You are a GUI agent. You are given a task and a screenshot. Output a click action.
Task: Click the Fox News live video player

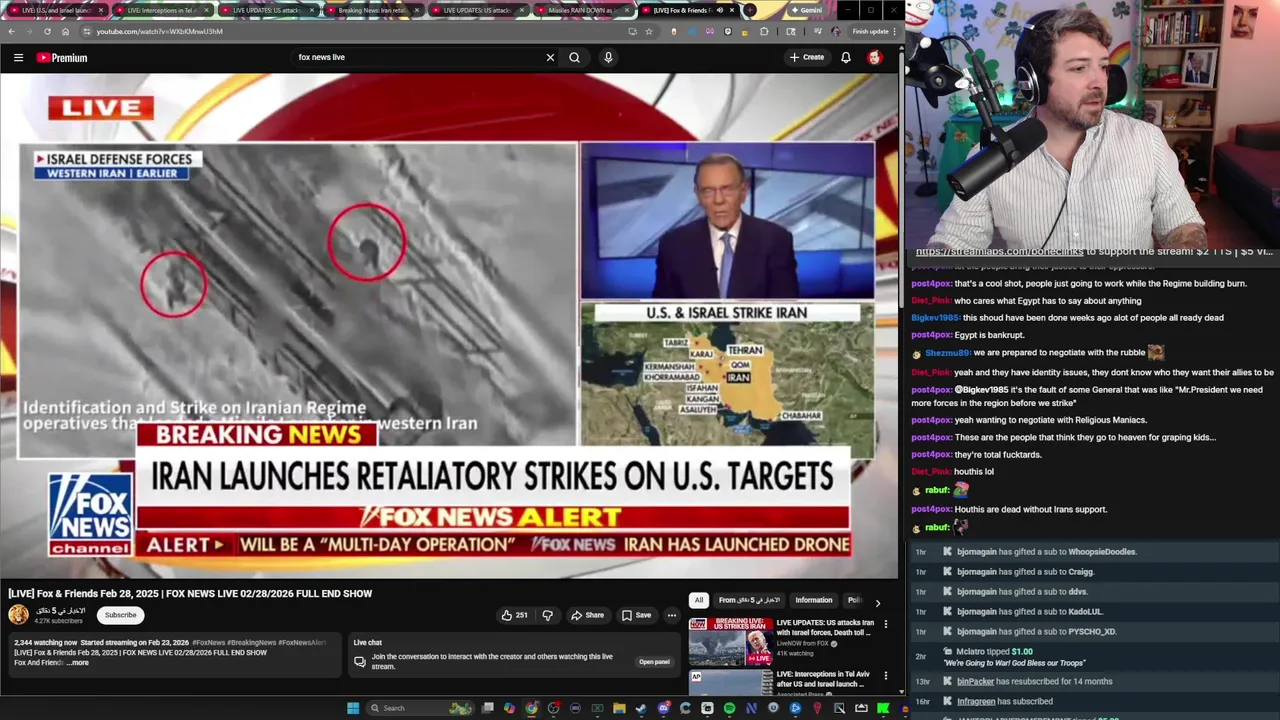click(449, 326)
